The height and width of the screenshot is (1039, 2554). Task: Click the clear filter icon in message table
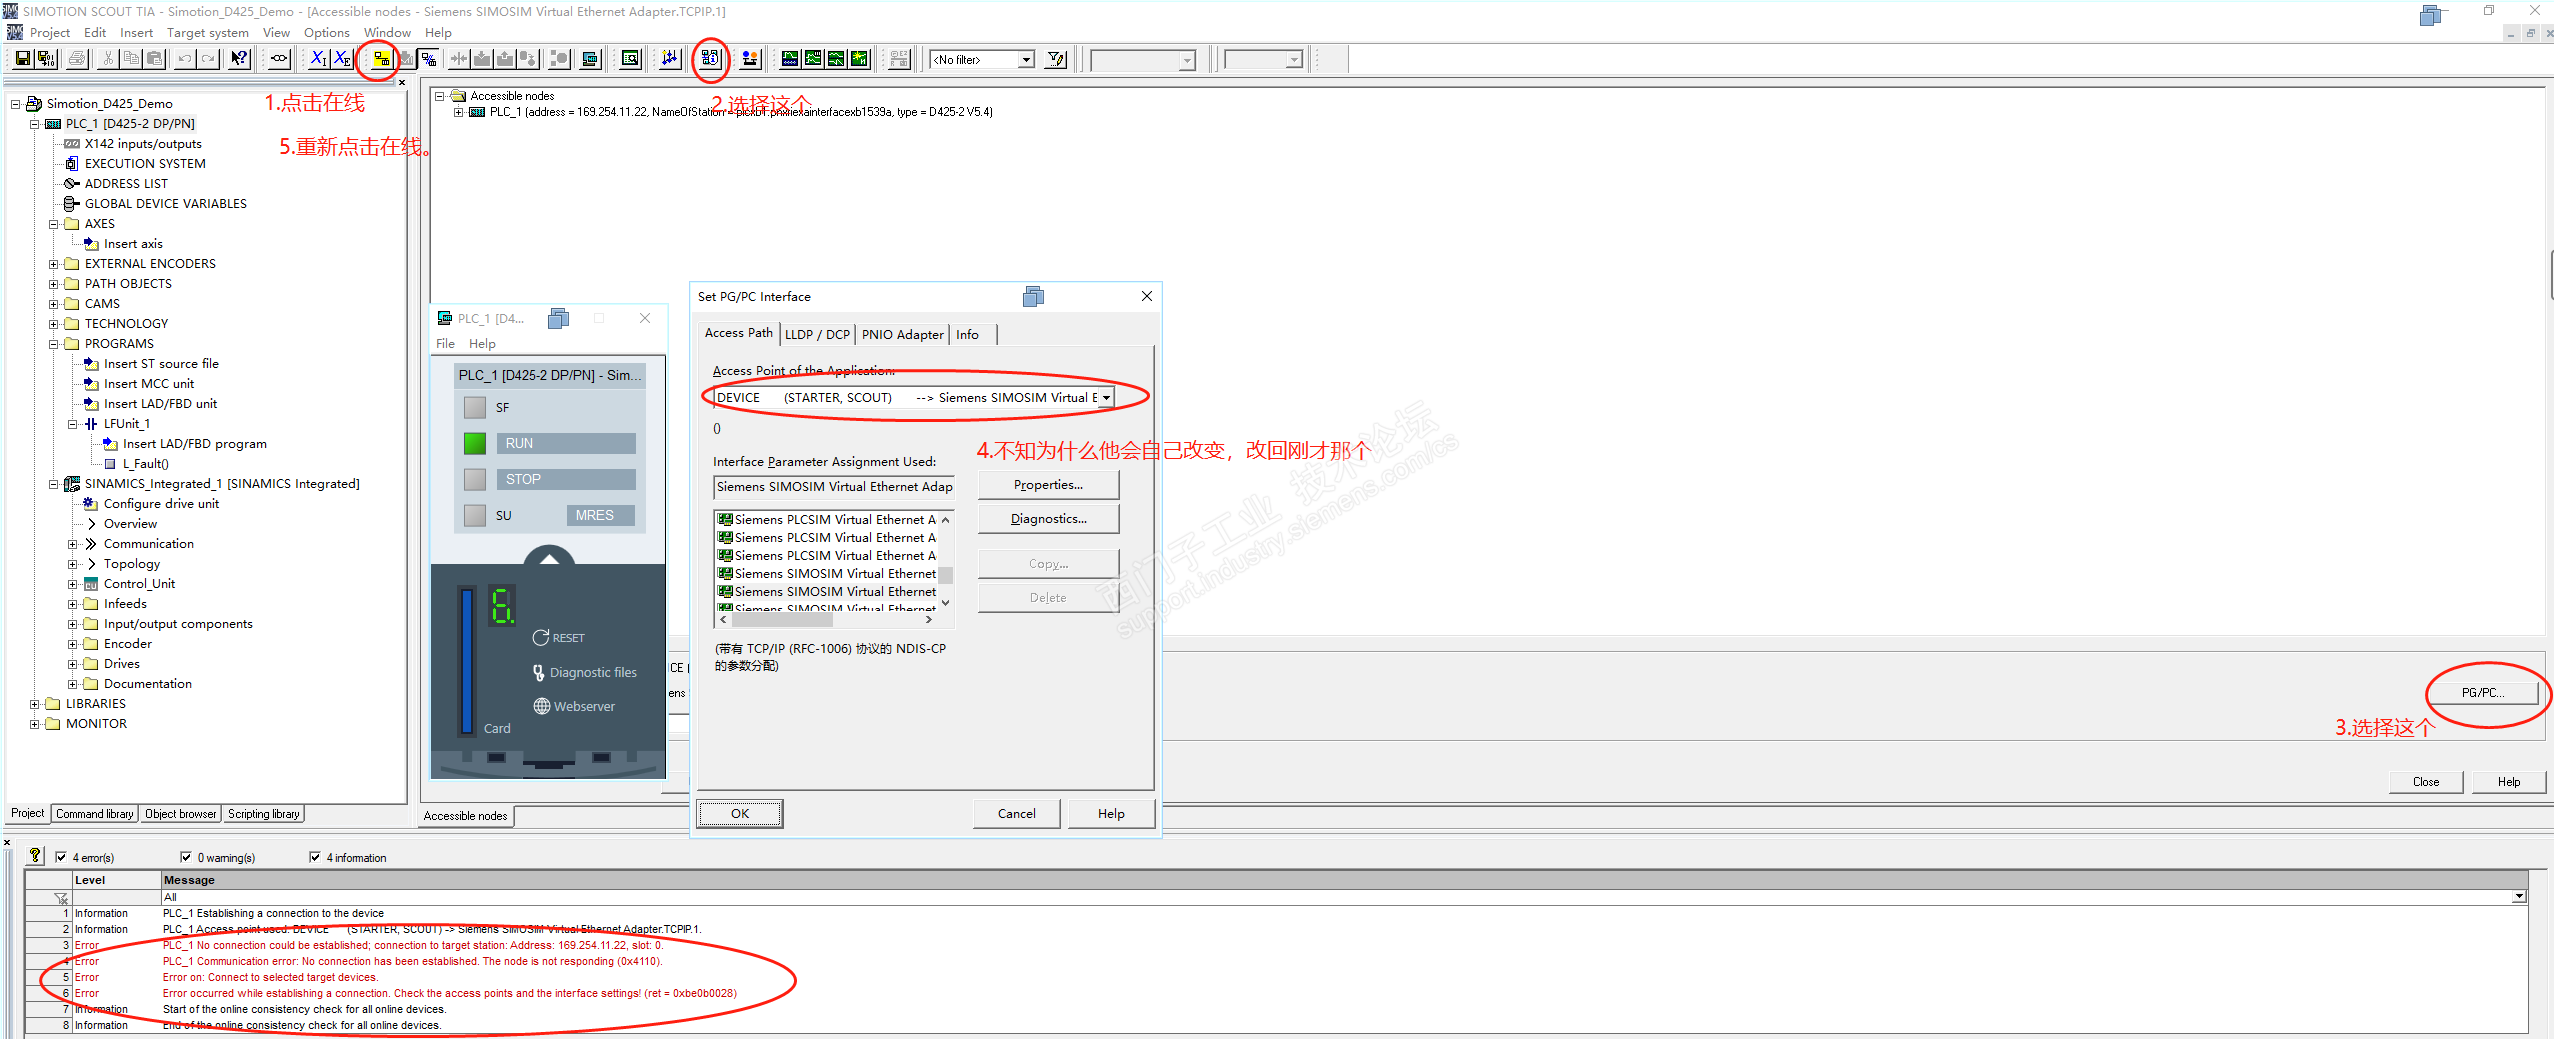61,898
